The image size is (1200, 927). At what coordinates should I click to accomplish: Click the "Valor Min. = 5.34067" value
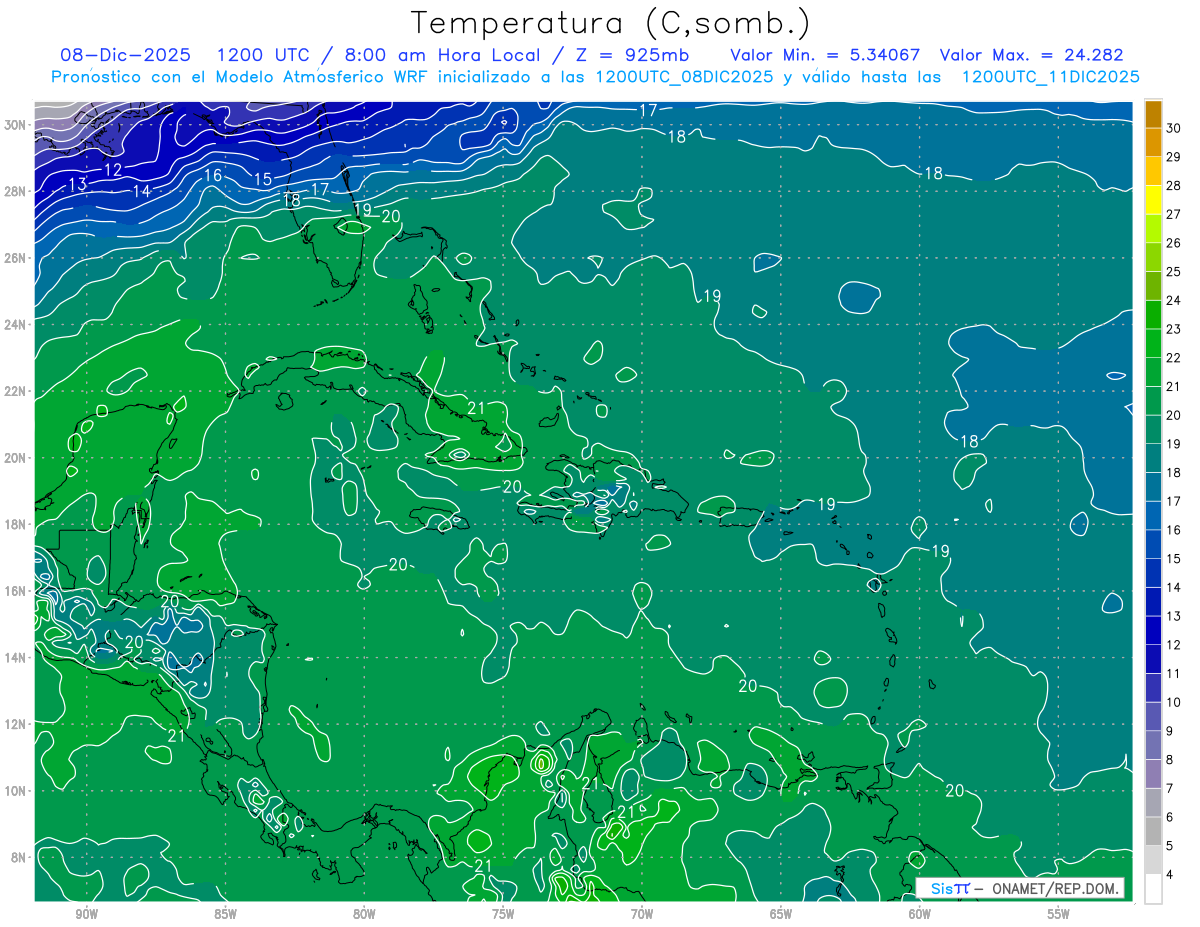click(825, 56)
